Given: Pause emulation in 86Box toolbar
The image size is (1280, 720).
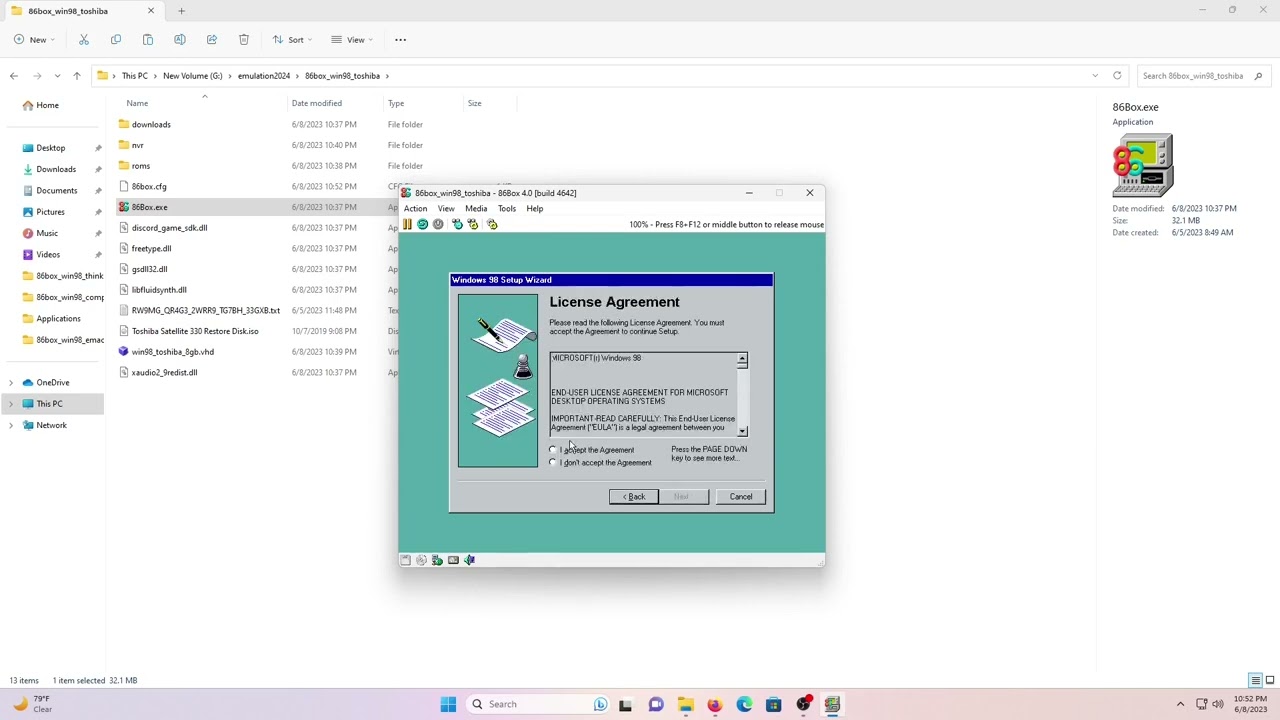Looking at the screenshot, I should 407,224.
